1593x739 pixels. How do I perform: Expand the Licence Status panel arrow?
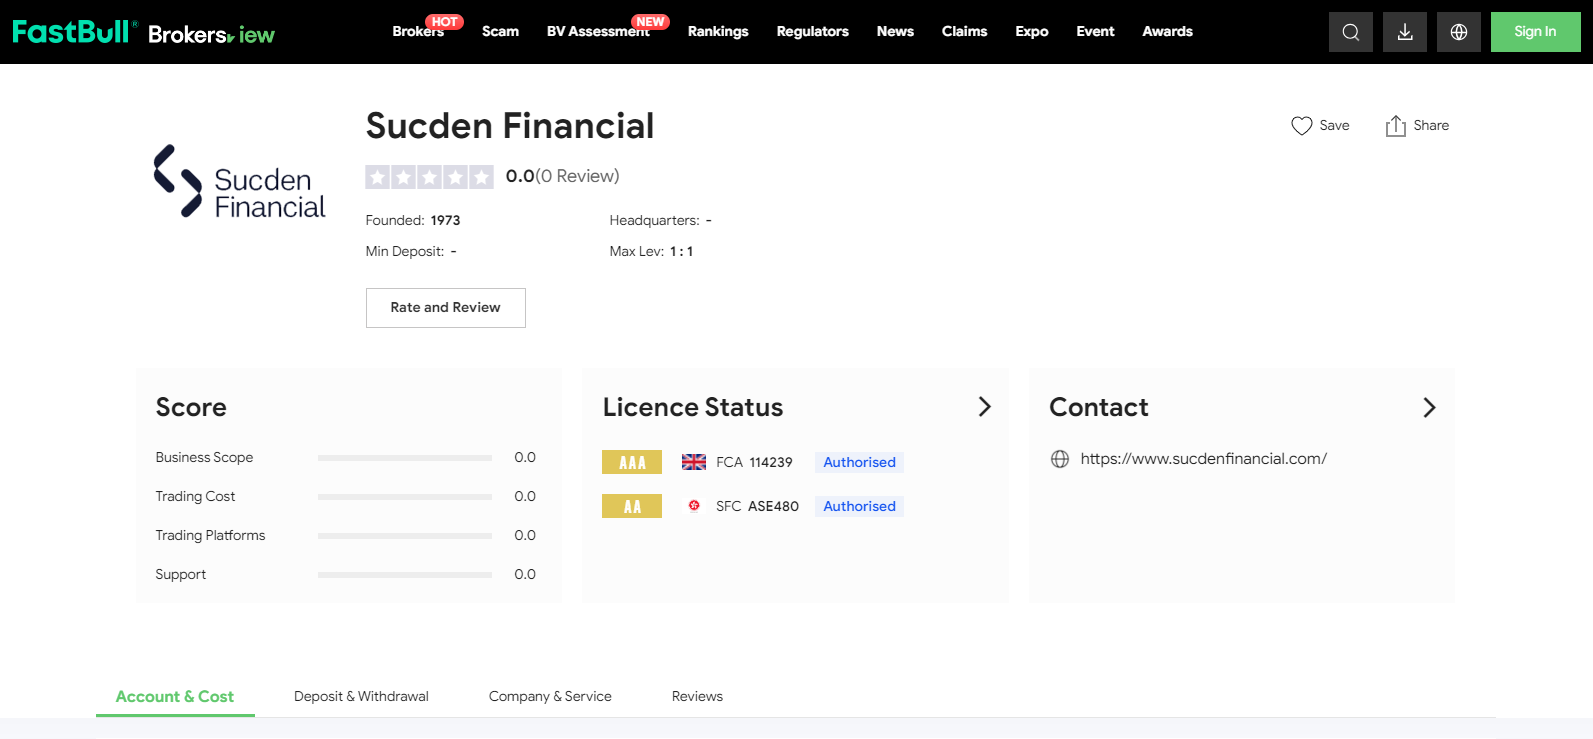tap(984, 407)
